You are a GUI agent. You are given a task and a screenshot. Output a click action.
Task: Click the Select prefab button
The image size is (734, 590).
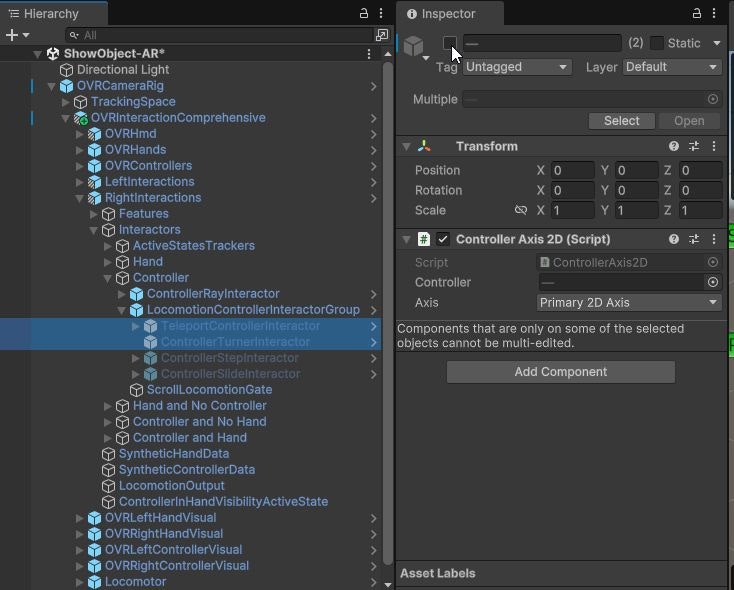point(621,121)
